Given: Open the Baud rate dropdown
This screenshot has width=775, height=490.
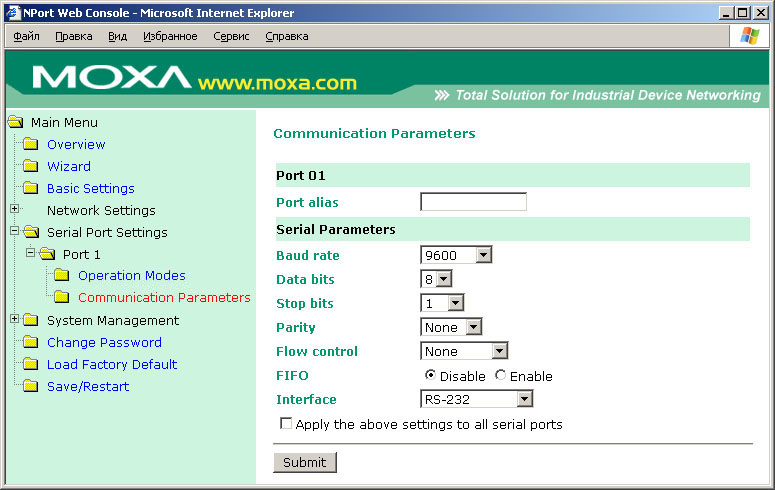Looking at the screenshot, I should (x=457, y=255).
